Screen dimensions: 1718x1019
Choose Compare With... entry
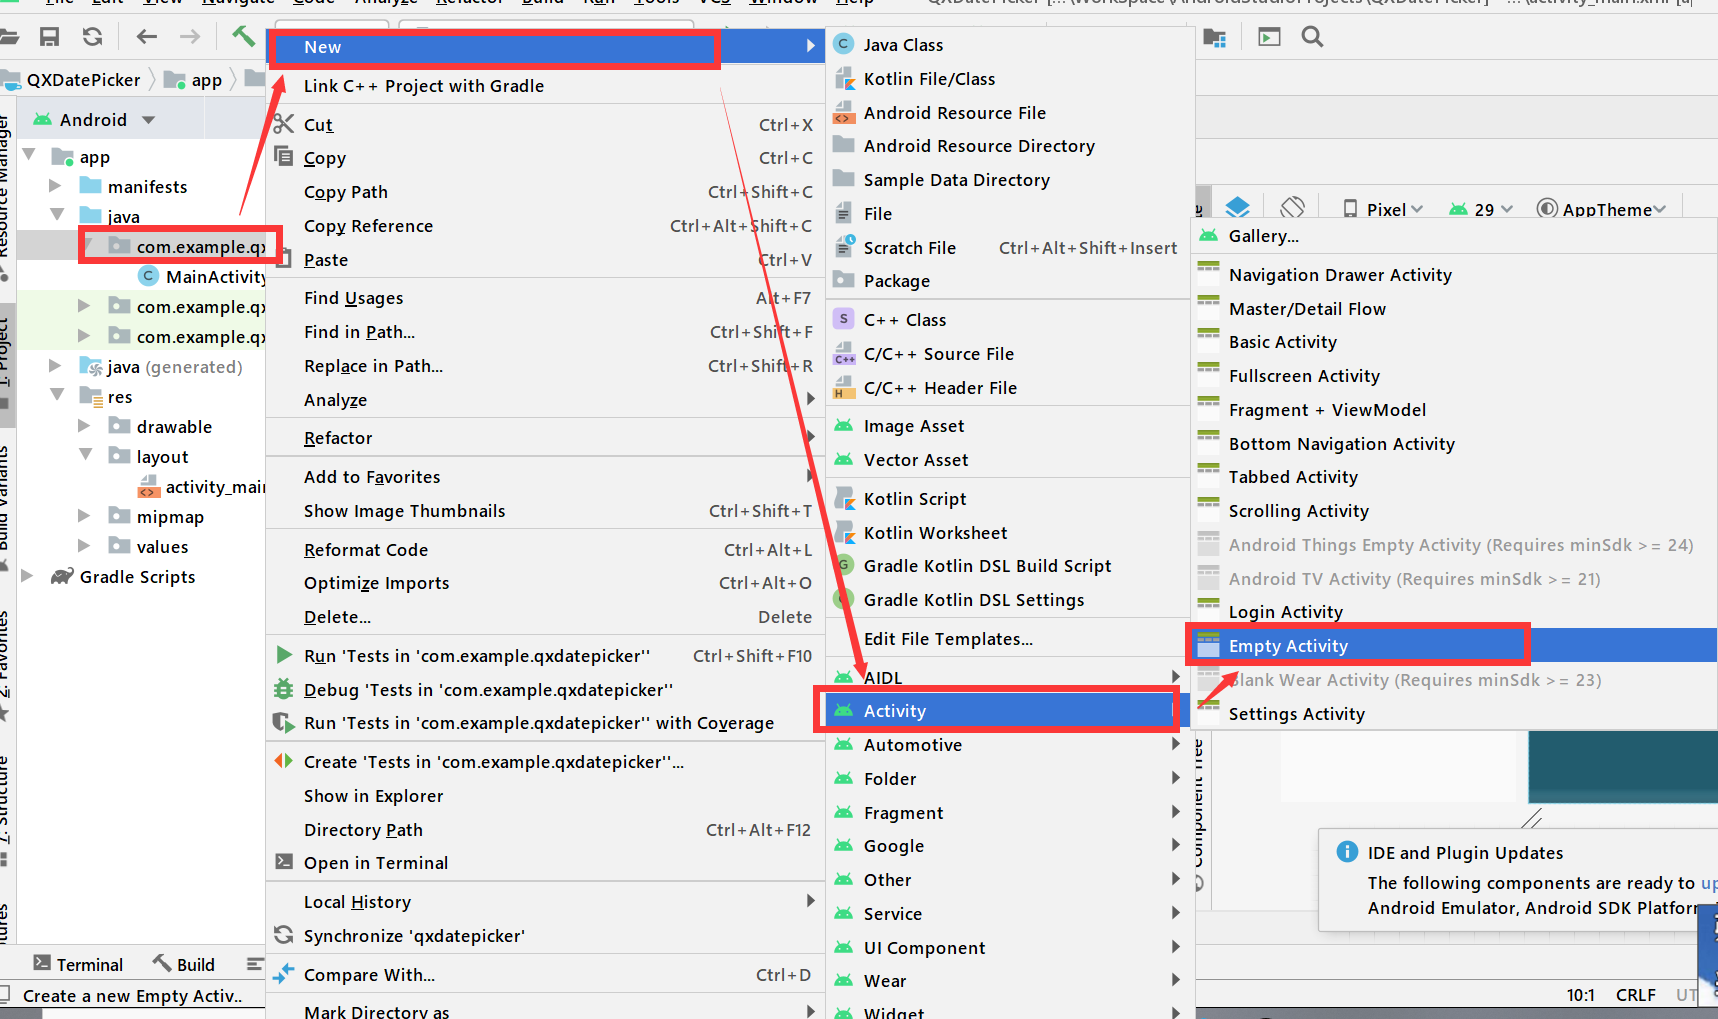pos(545,975)
